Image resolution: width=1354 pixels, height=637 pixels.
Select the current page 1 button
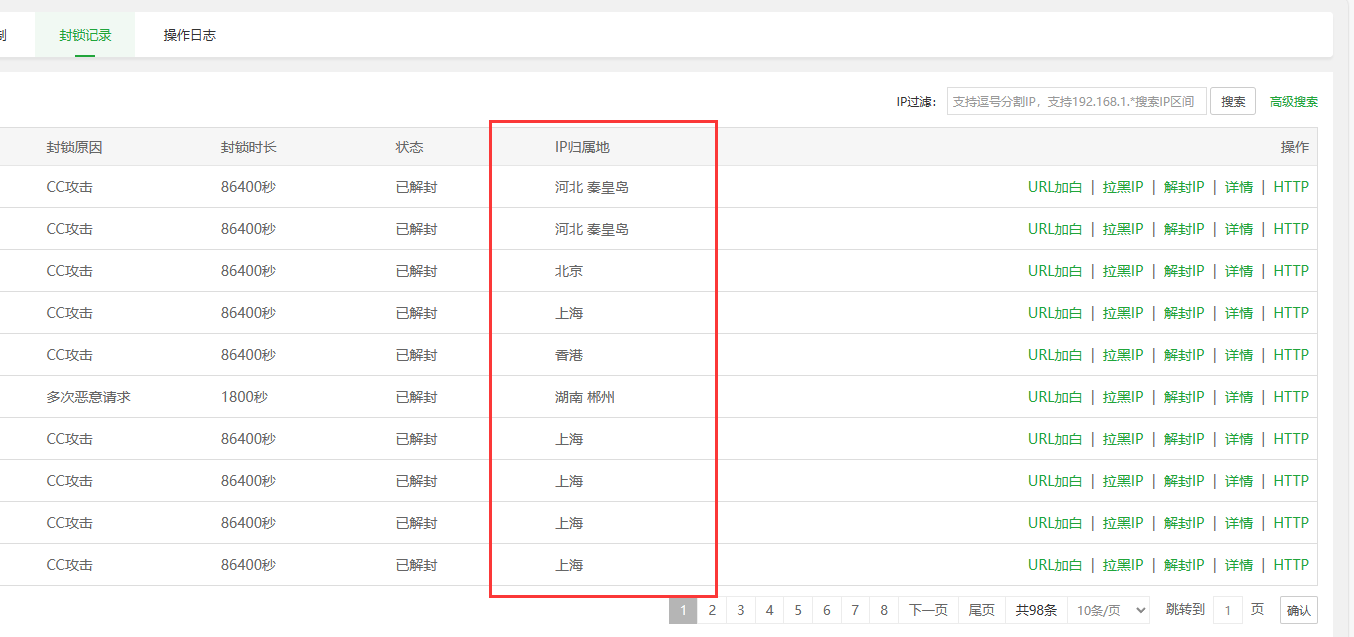[683, 610]
